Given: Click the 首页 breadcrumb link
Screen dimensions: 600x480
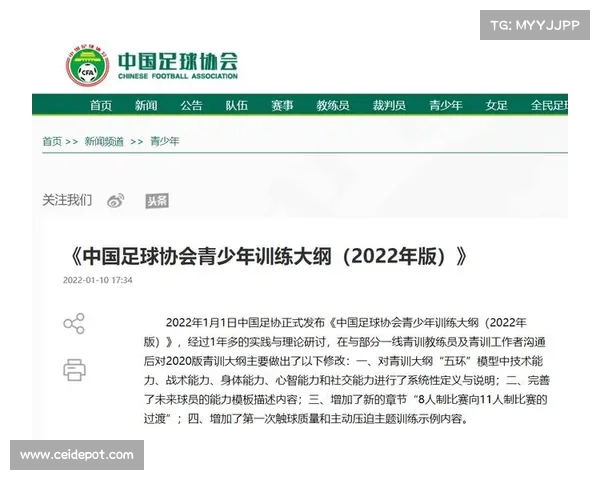Looking at the screenshot, I should coord(52,142).
